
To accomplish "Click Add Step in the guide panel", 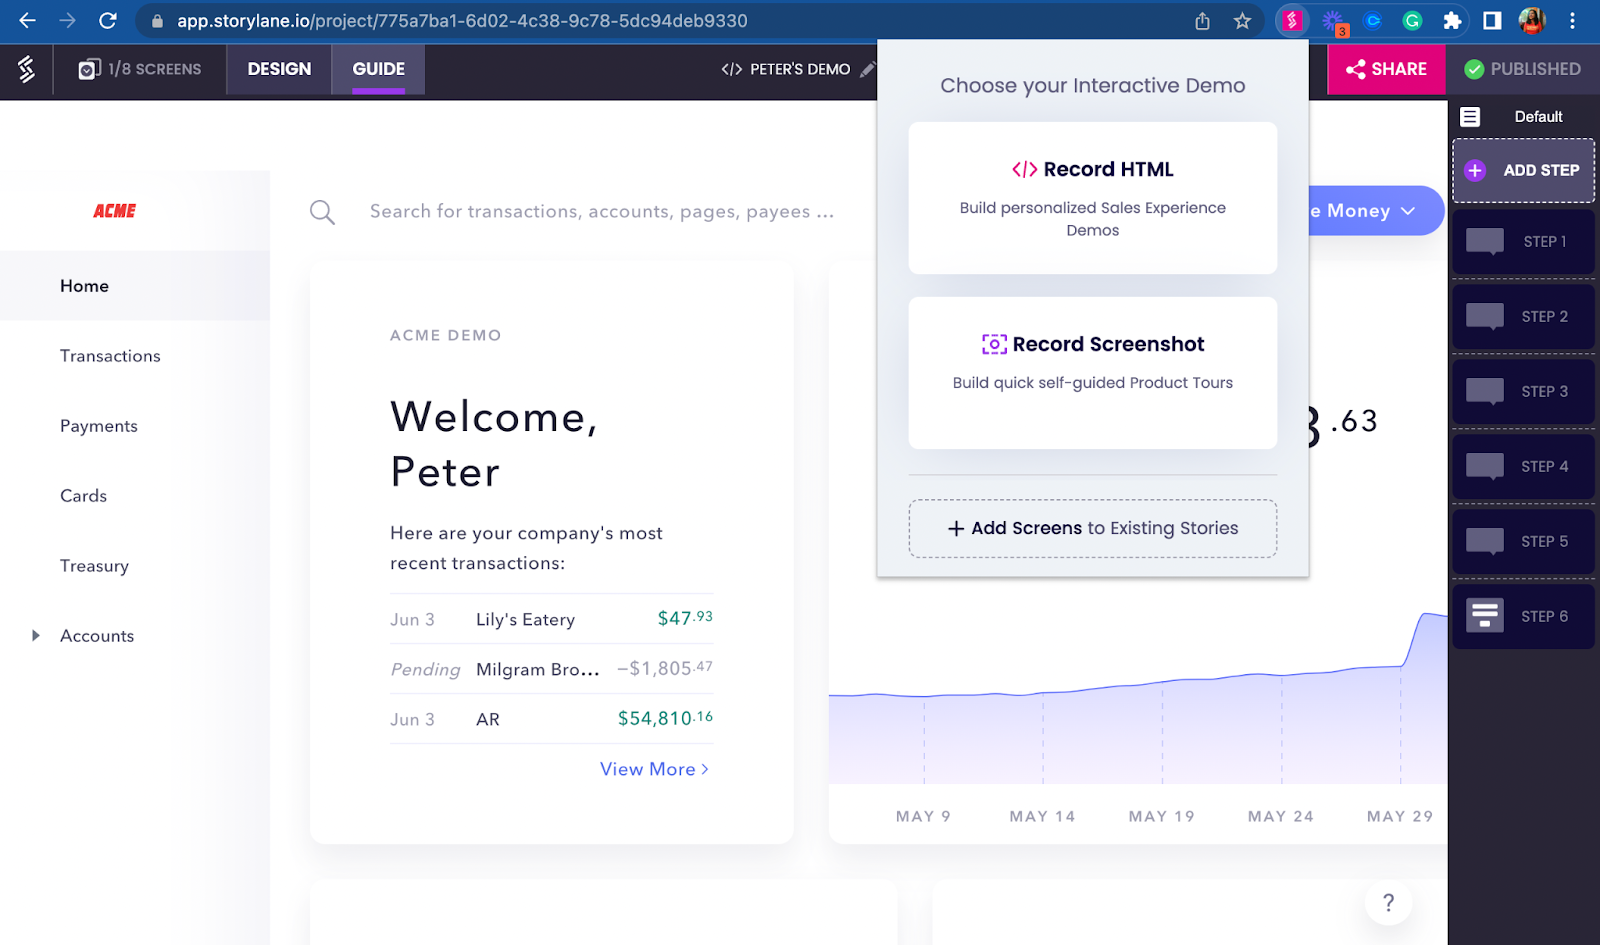I will (1523, 170).
